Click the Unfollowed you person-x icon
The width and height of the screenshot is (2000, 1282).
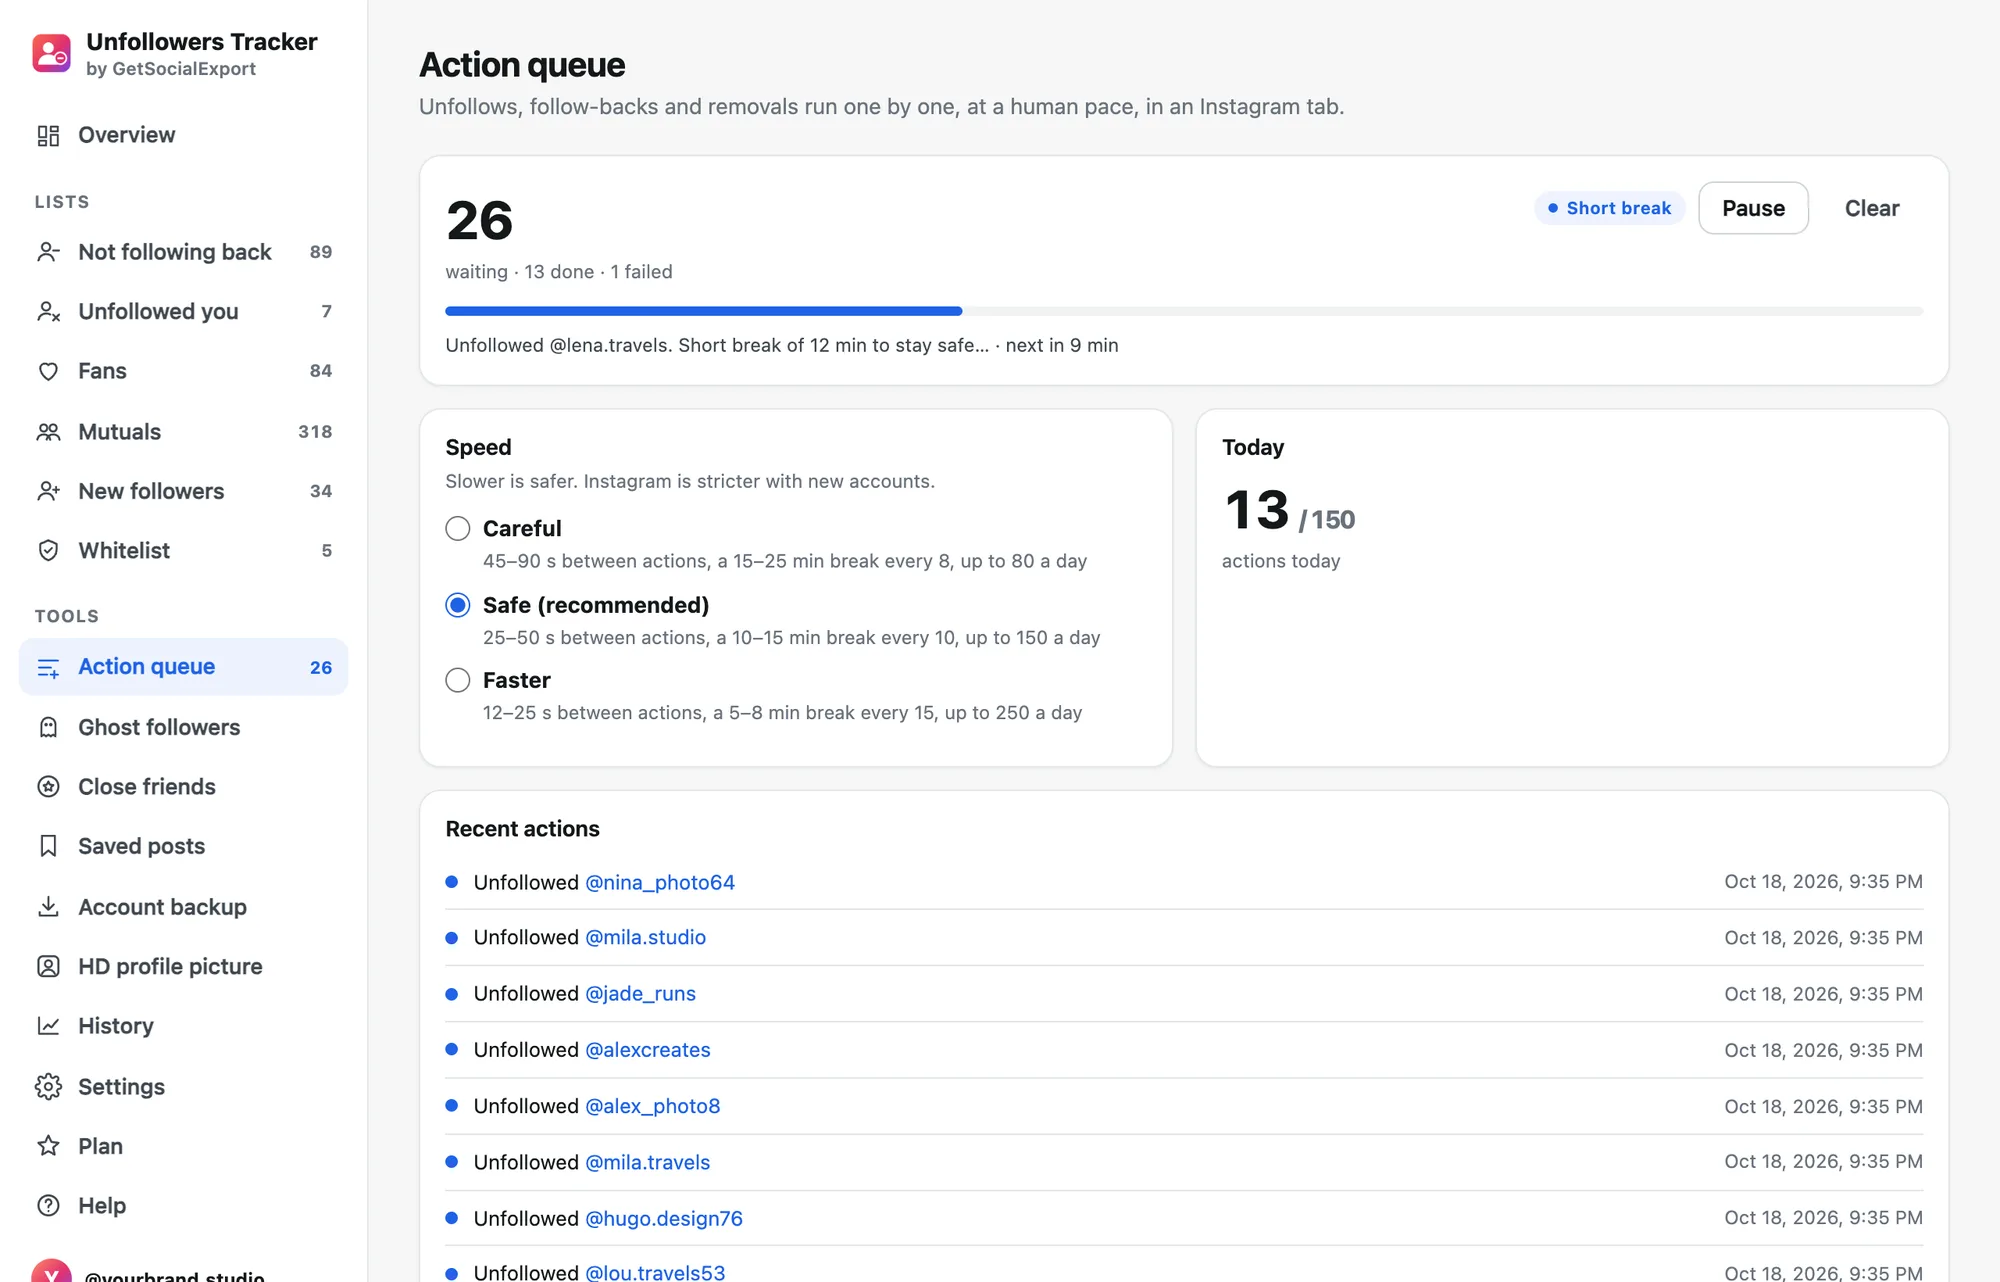pyautogui.click(x=48, y=312)
